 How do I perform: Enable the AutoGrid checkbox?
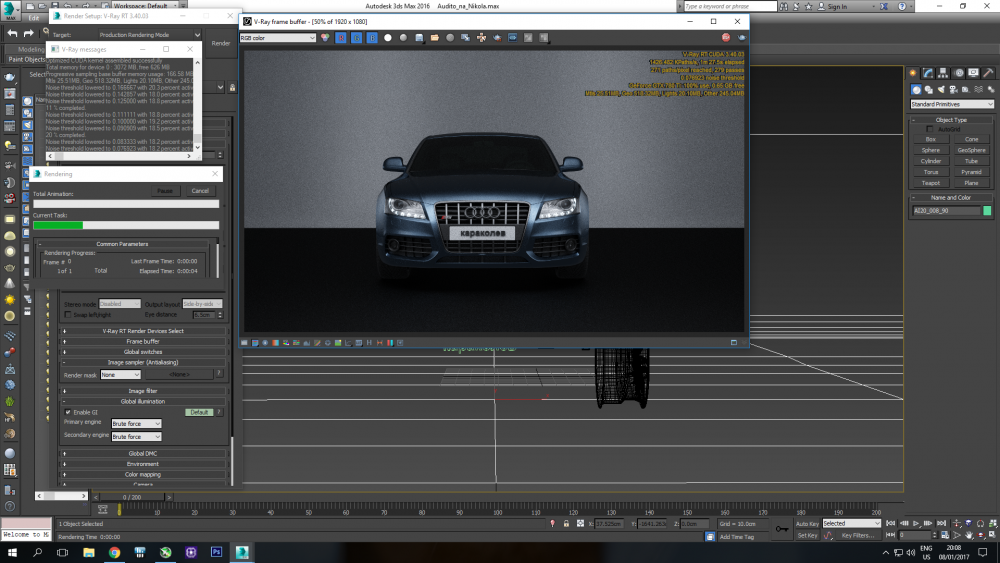930,129
